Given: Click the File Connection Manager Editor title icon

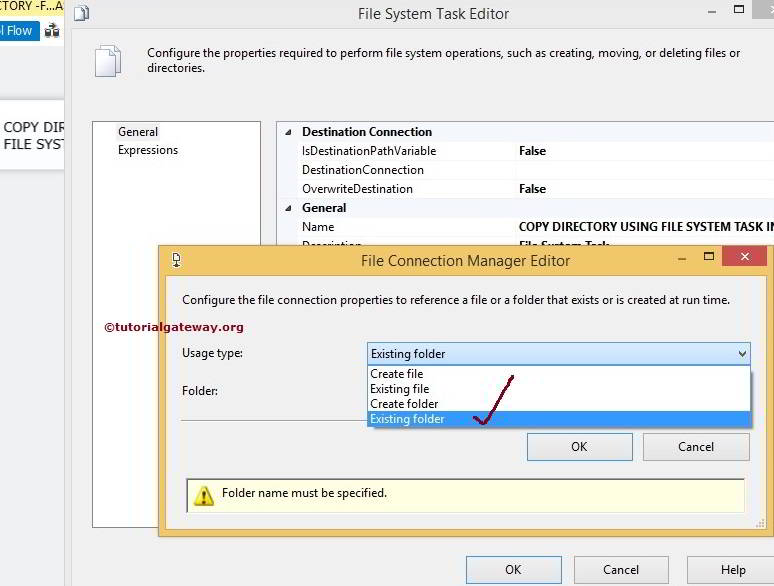Looking at the screenshot, I should (176, 260).
